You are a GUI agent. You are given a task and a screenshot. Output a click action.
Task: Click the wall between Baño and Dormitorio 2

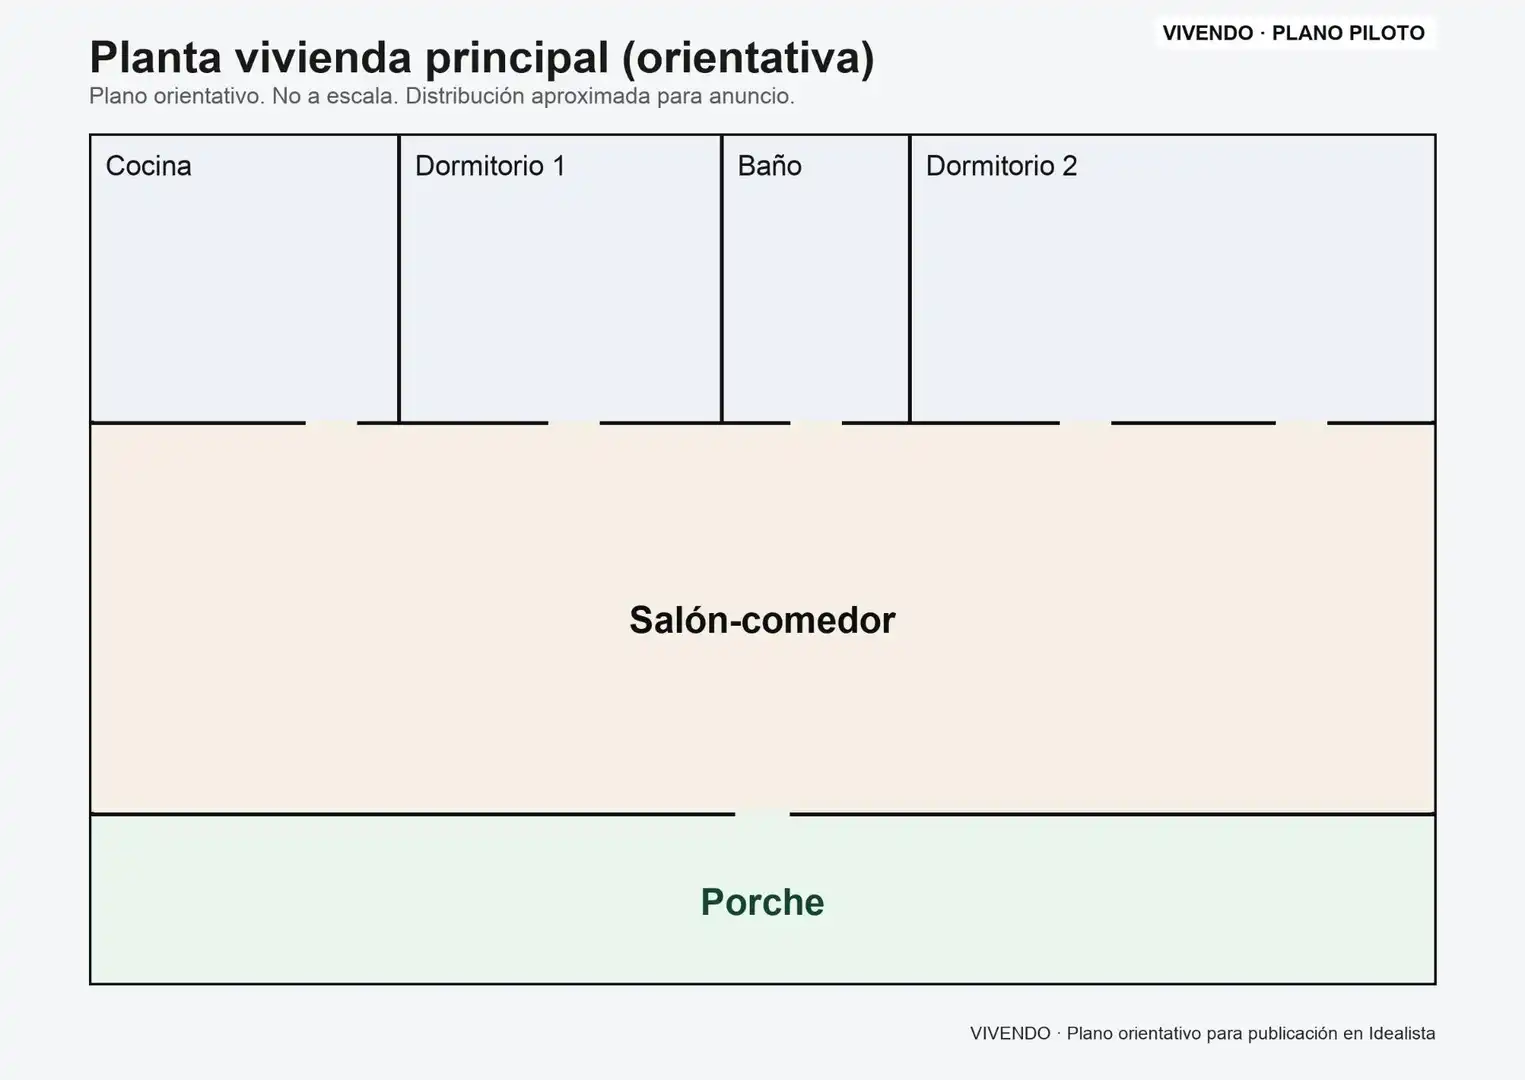[x=909, y=279]
